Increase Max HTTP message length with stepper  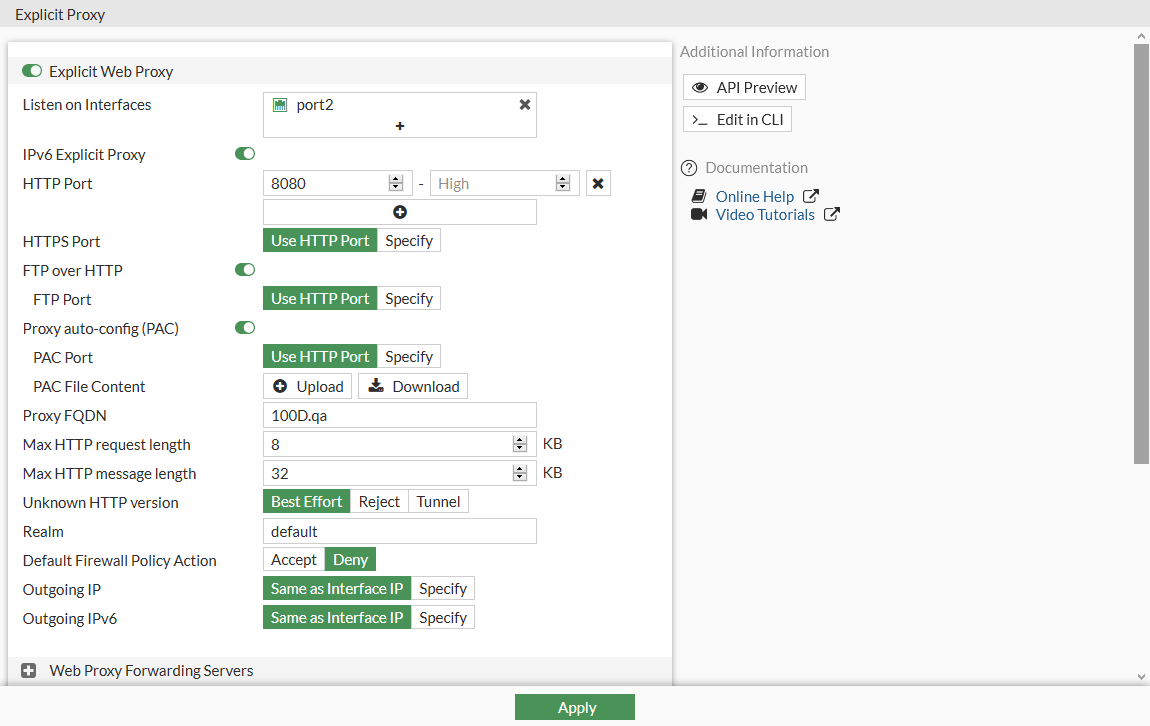coord(520,468)
